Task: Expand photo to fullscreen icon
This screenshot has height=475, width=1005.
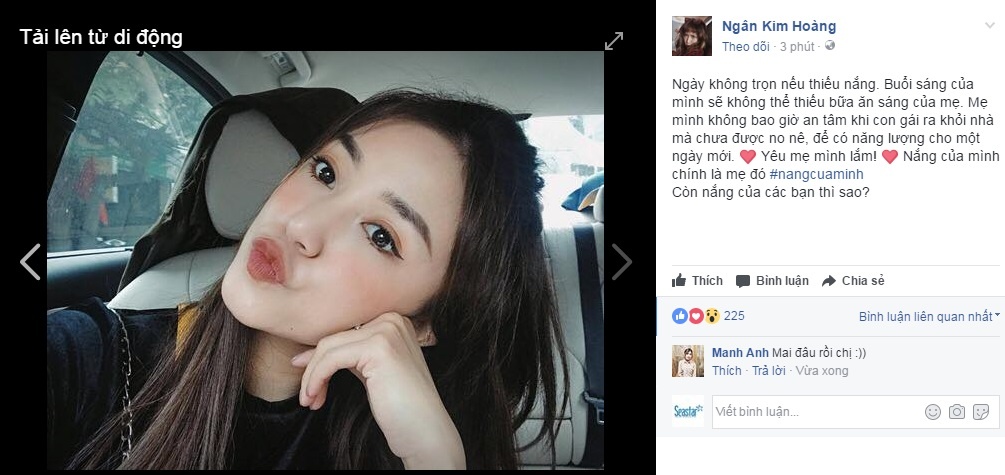Action: 613,41
